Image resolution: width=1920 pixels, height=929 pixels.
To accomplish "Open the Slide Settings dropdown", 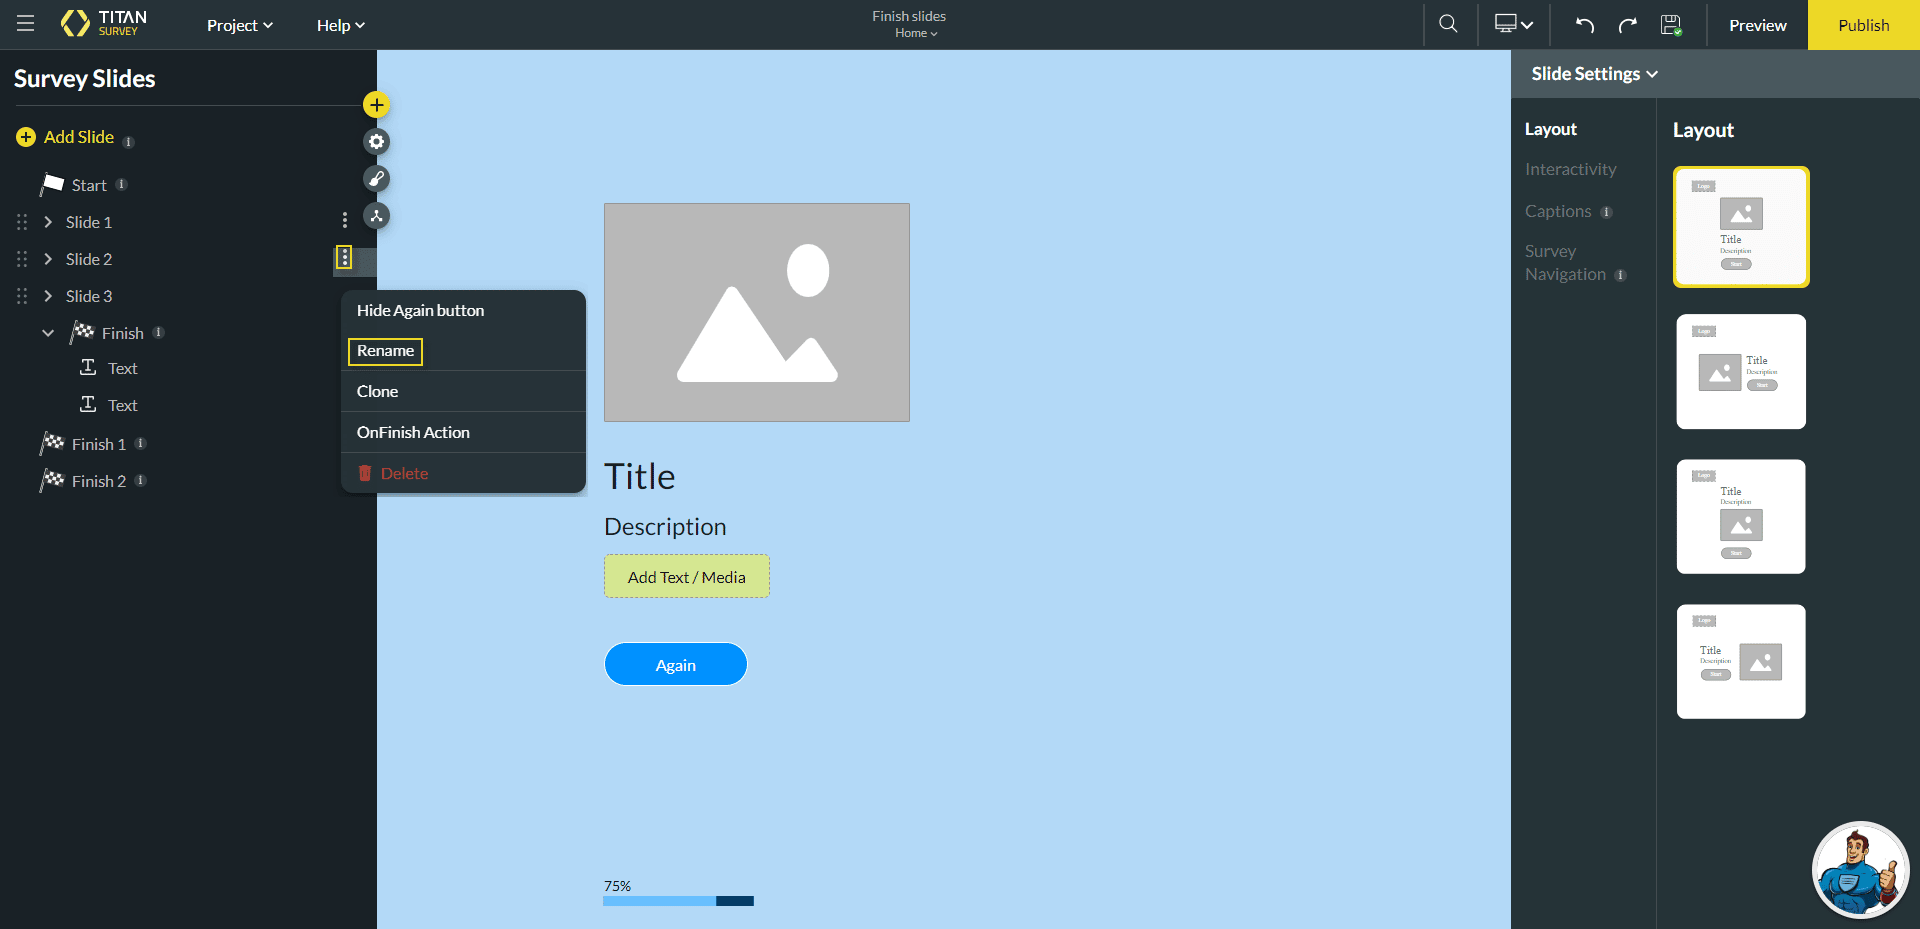I will point(1592,73).
